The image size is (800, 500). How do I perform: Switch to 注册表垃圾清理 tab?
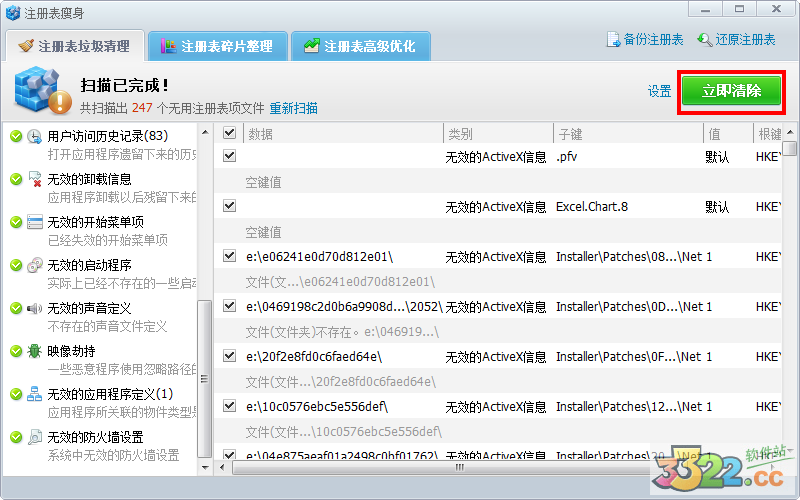[x=74, y=46]
